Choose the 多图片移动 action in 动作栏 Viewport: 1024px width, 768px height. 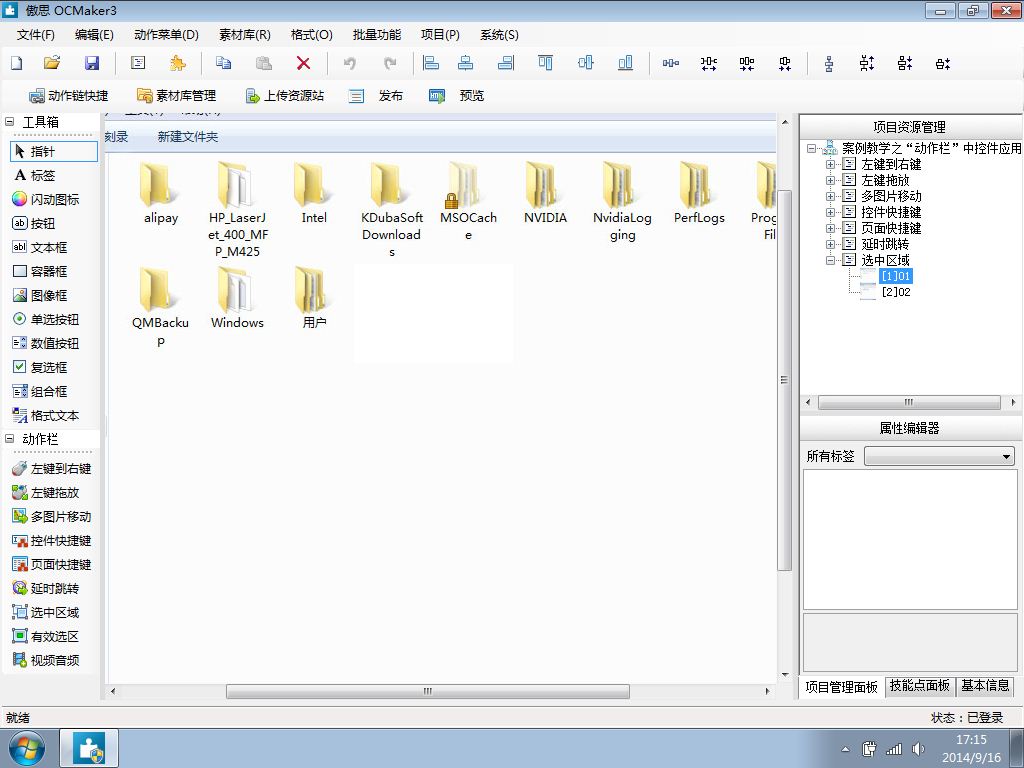(x=52, y=517)
